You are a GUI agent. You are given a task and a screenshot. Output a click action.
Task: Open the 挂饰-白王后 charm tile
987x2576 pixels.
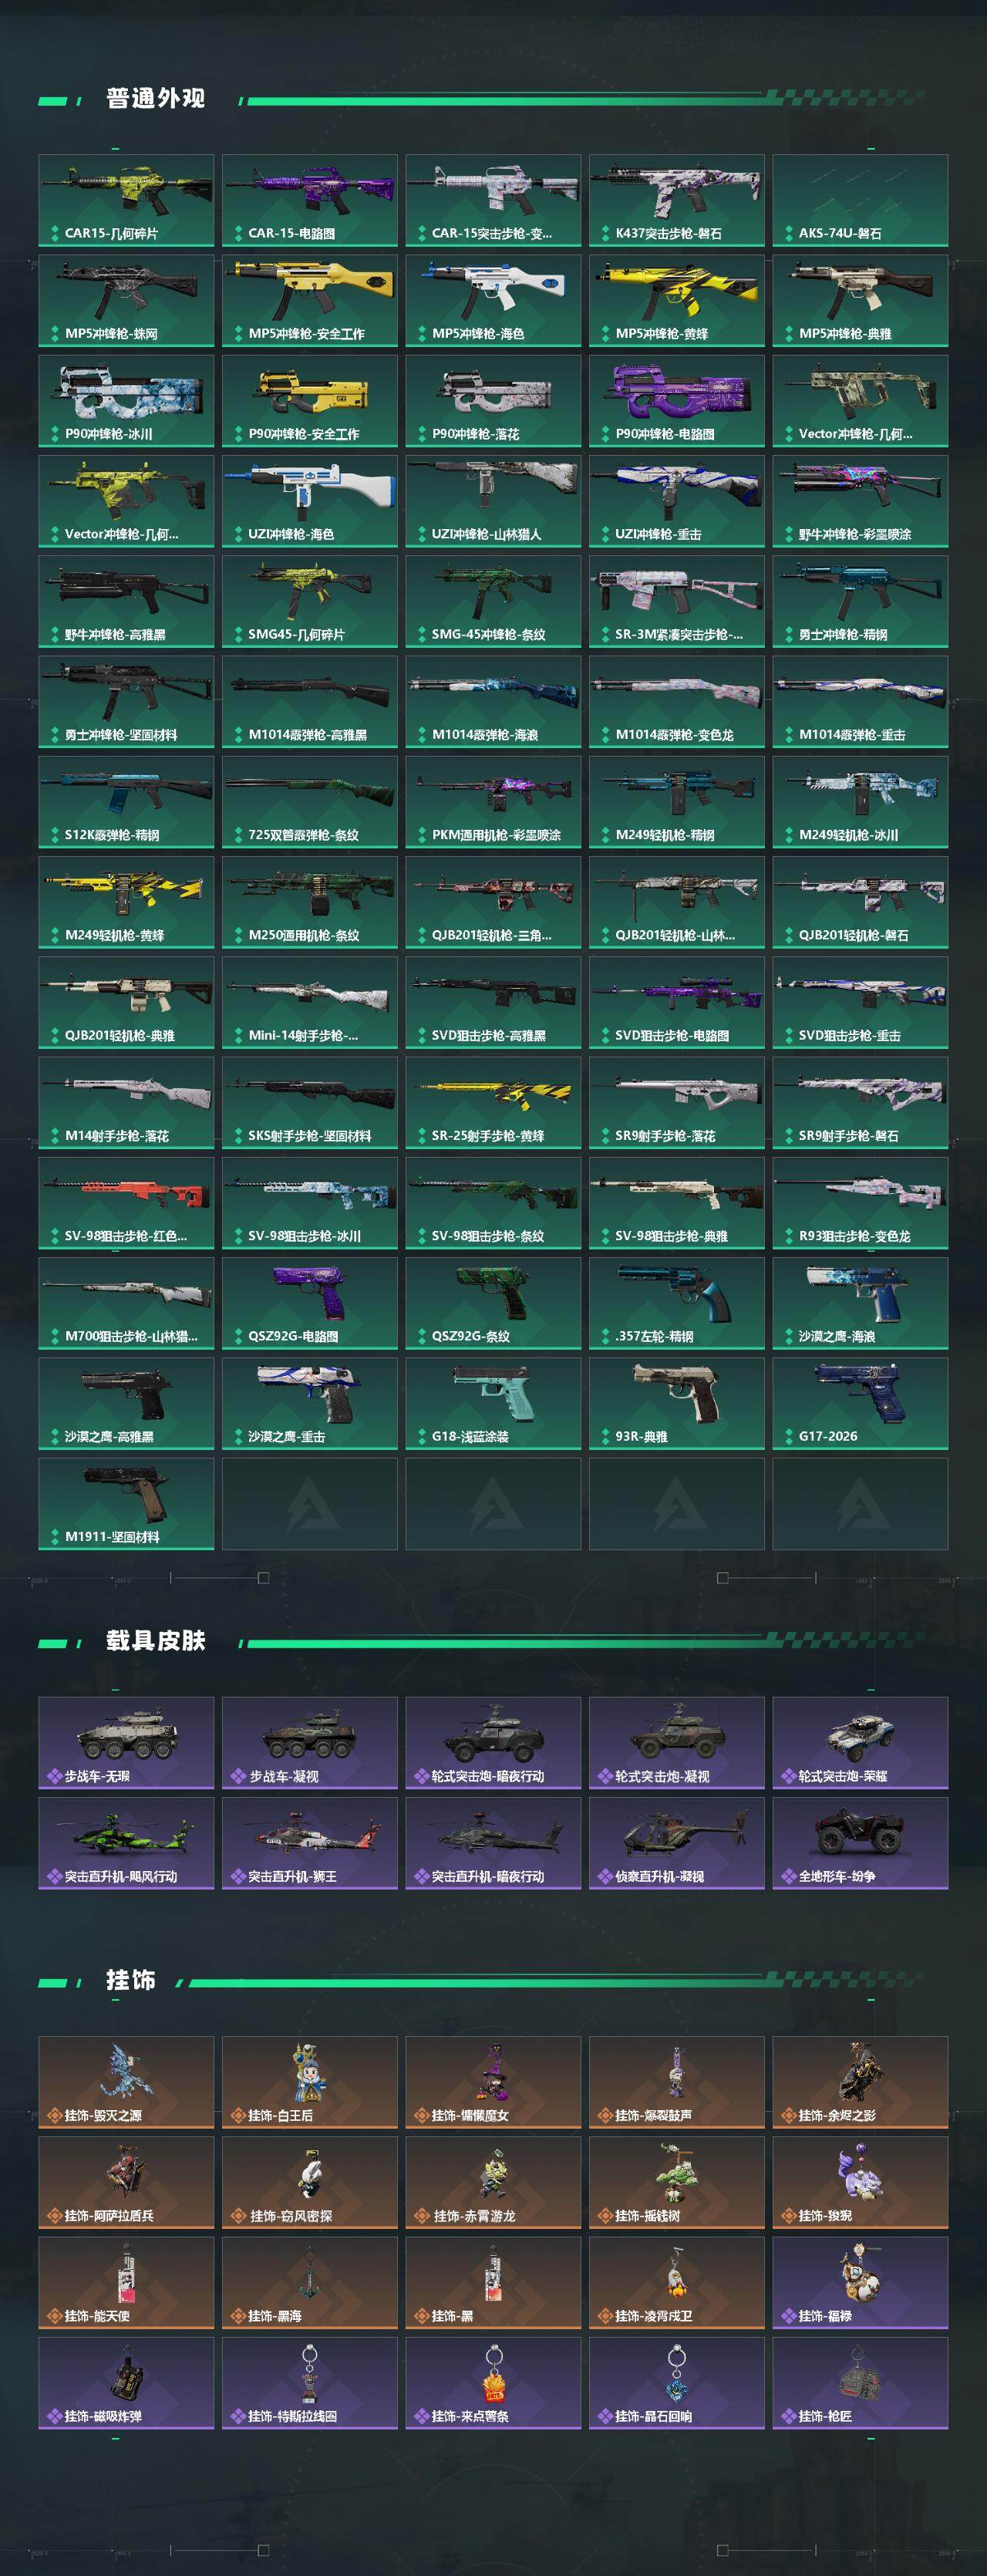click(x=310, y=2082)
